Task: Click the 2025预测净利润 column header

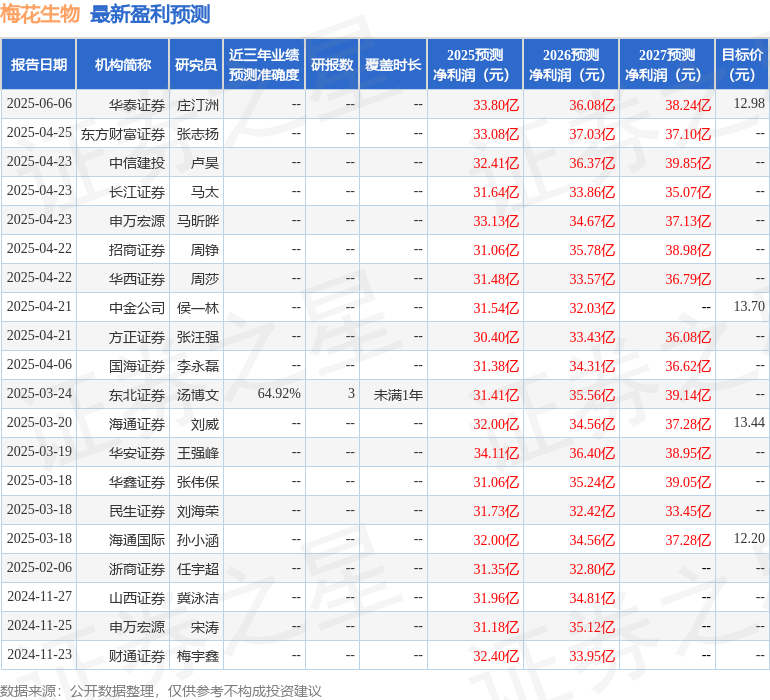Action: click(475, 65)
